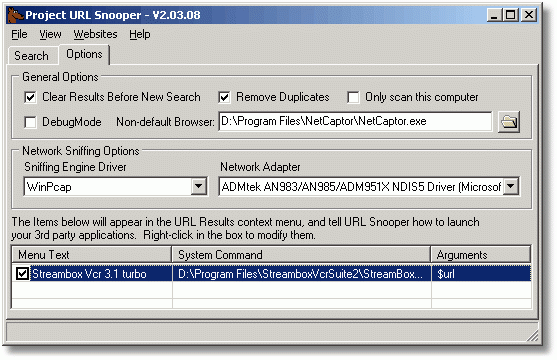
Task: Enable the DebugMode checkbox
Action: coord(30,122)
